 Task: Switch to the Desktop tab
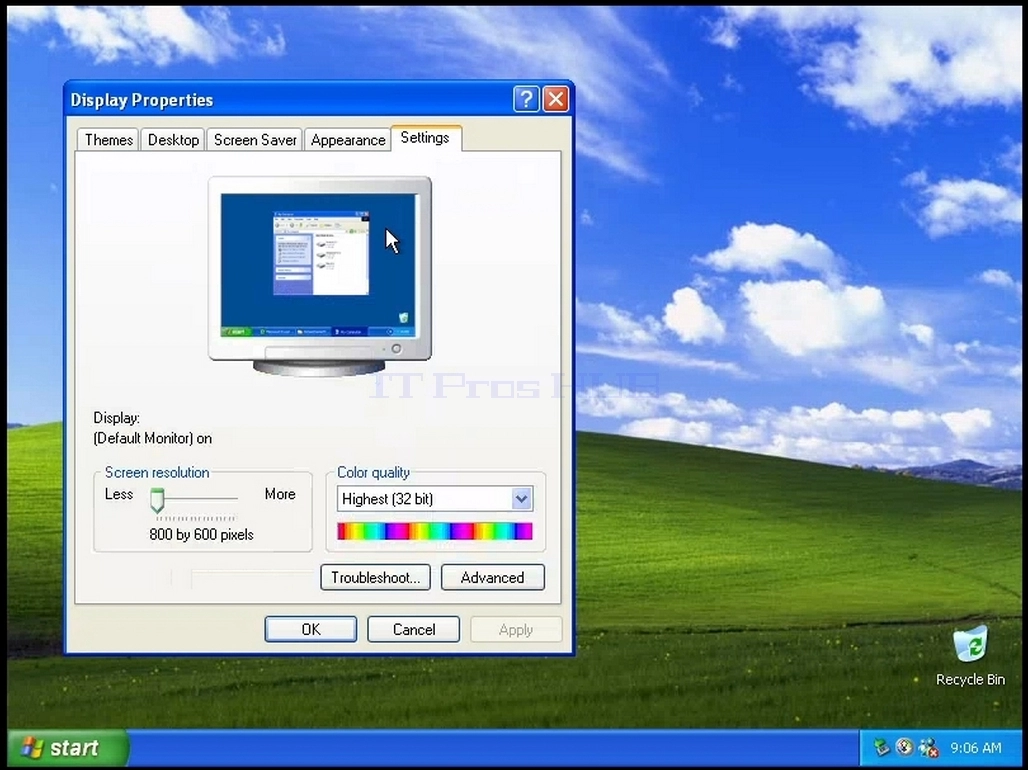click(173, 140)
